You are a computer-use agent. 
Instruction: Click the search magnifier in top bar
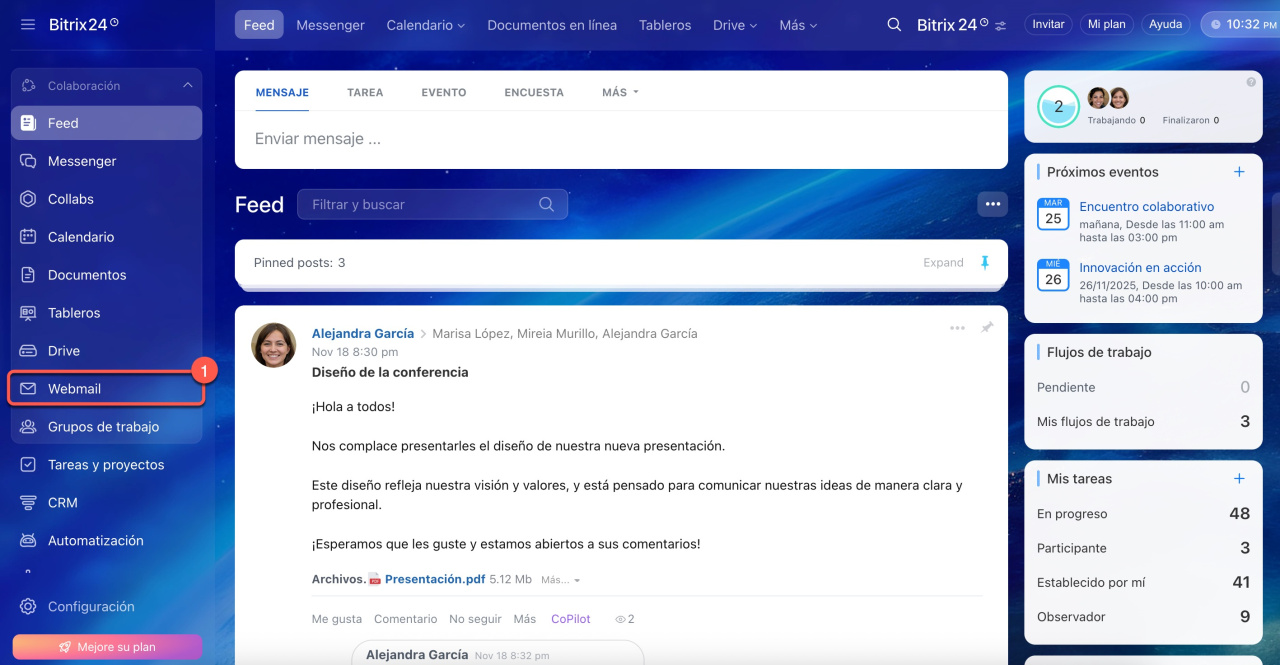[x=894, y=25]
